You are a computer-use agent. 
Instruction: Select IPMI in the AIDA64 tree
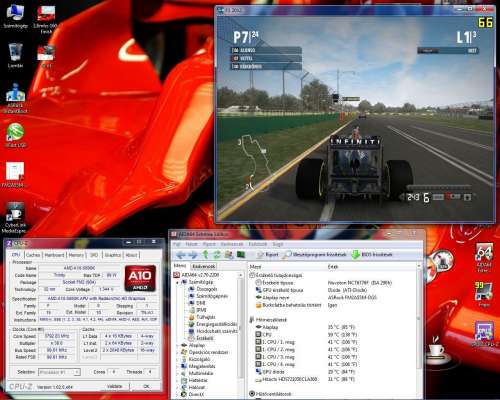[197, 310]
